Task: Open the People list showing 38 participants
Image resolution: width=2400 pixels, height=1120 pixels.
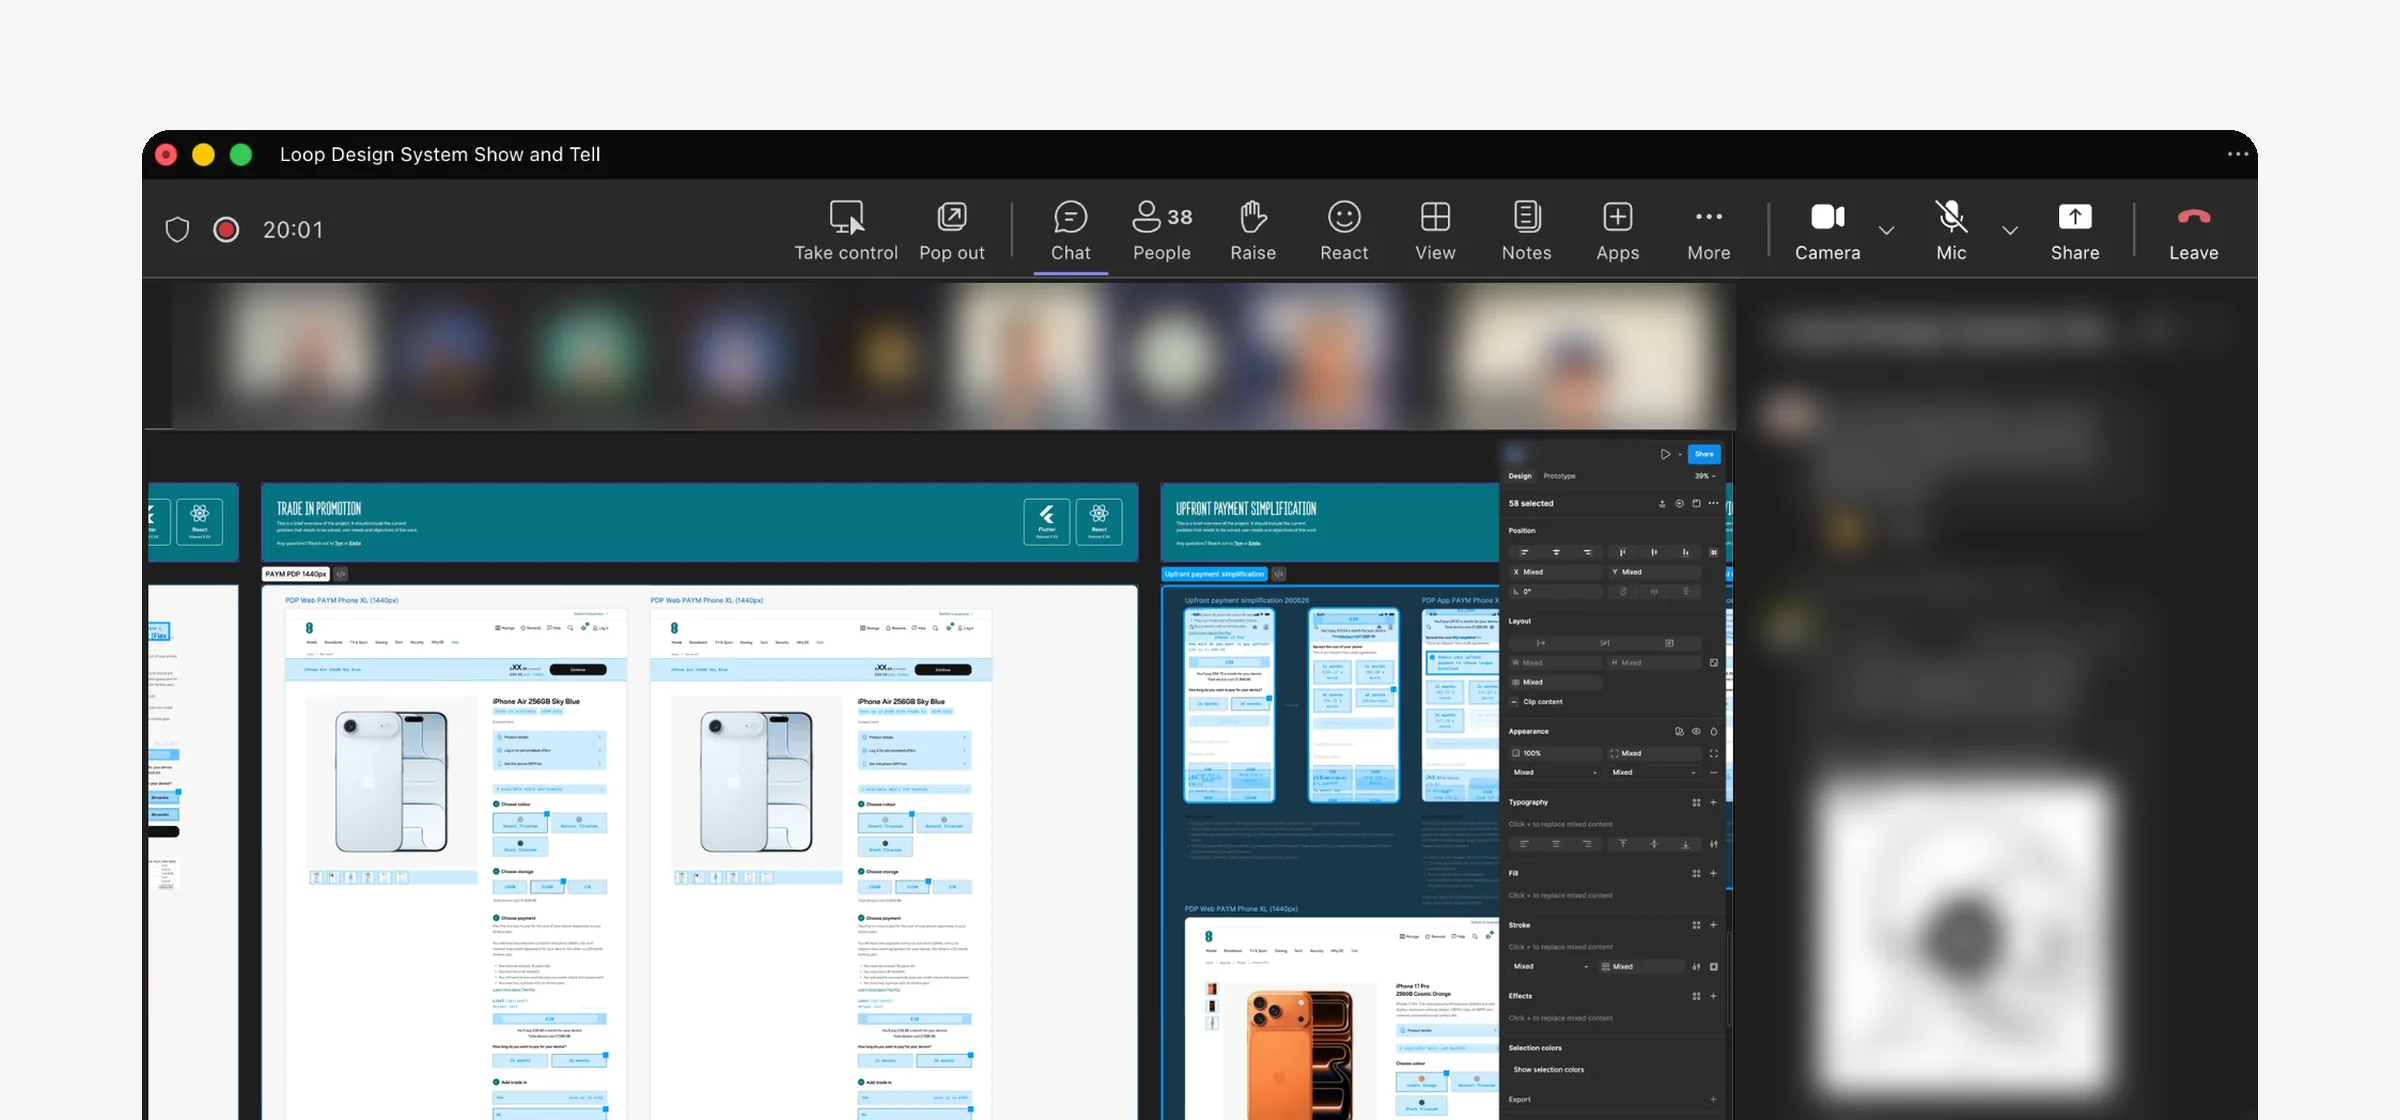Action: click(1162, 231)
